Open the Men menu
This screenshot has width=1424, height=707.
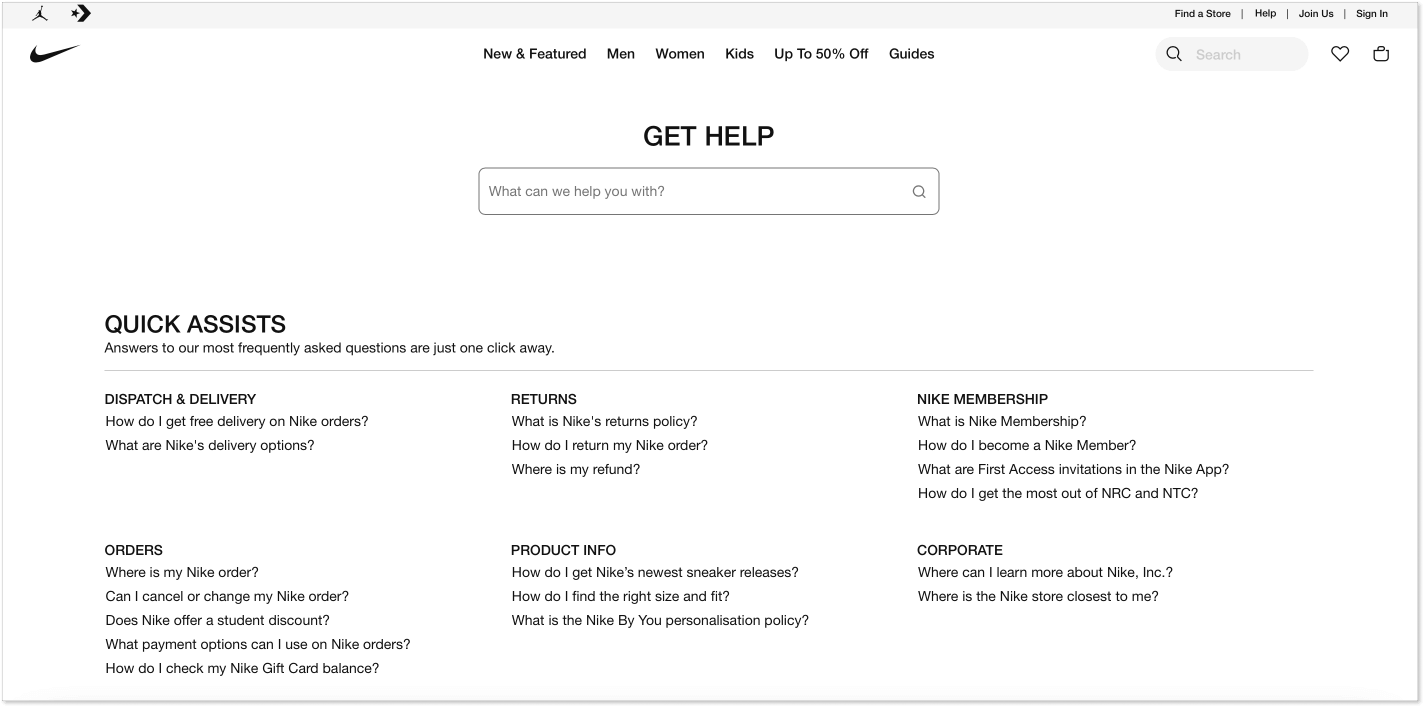pyautogui.click(x=621, y=54)
